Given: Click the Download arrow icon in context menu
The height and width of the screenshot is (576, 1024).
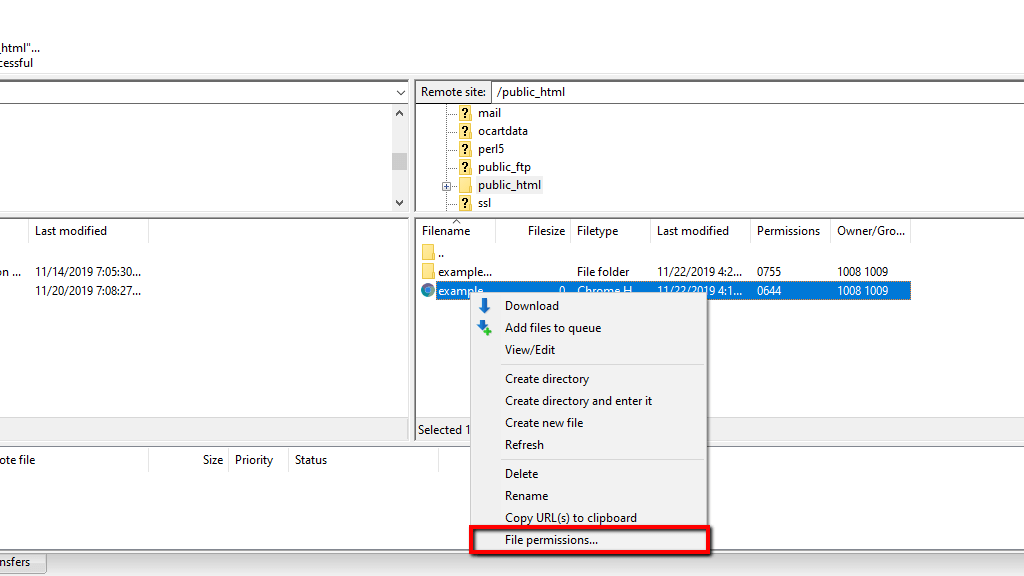Looking at the screenshot, I should 485,305.
